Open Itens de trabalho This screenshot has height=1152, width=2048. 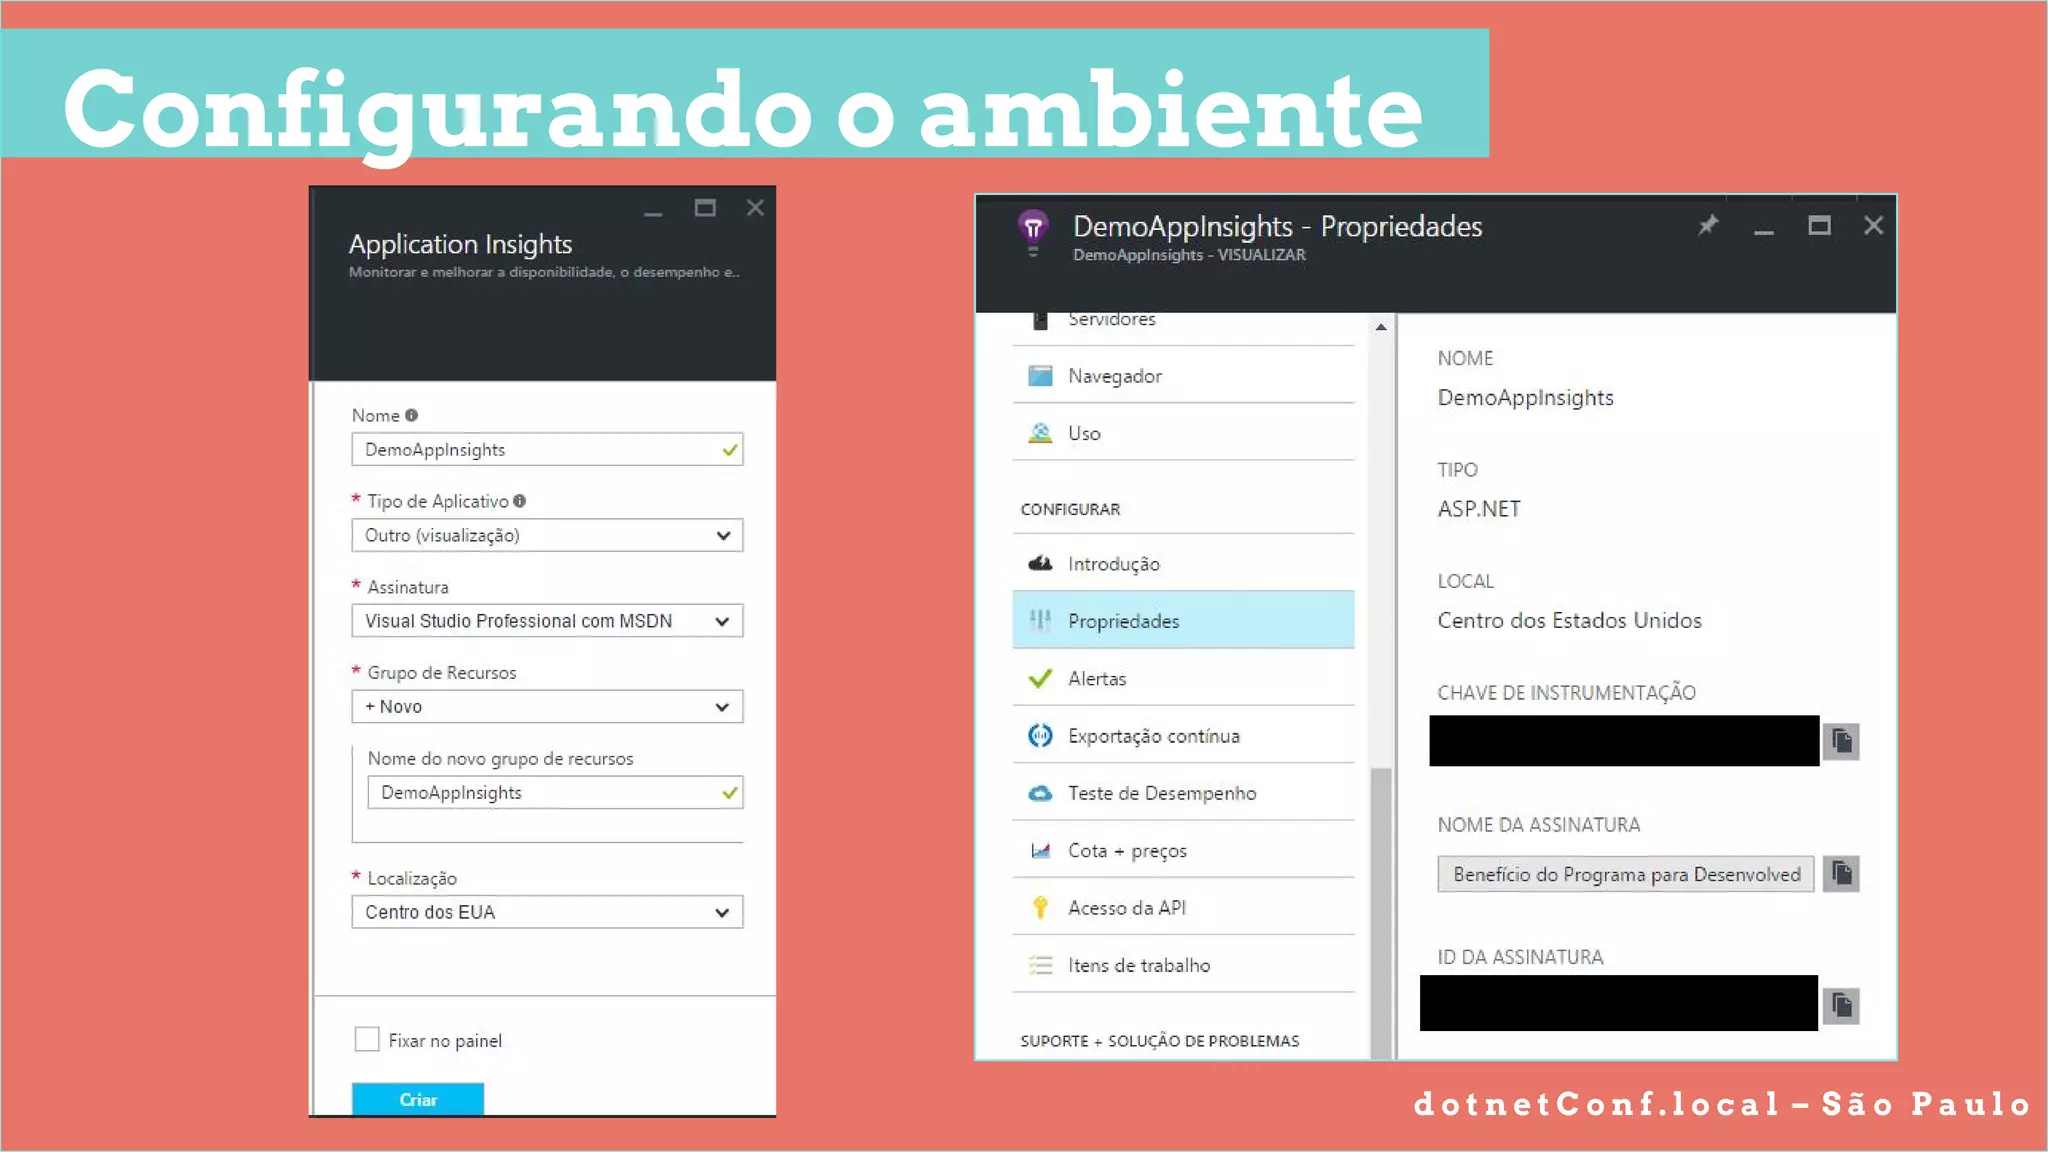coord(1183,965)
